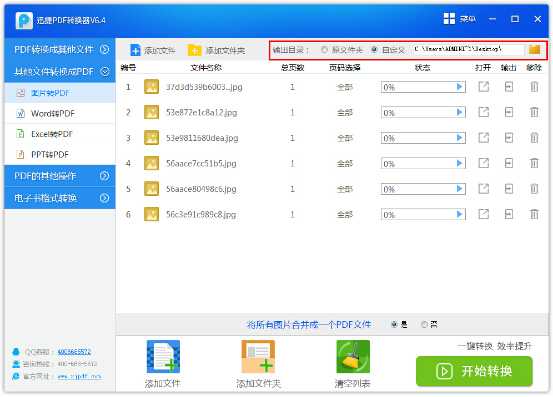Click 添加文件 toolbar button at top

(x=152, y=50)
